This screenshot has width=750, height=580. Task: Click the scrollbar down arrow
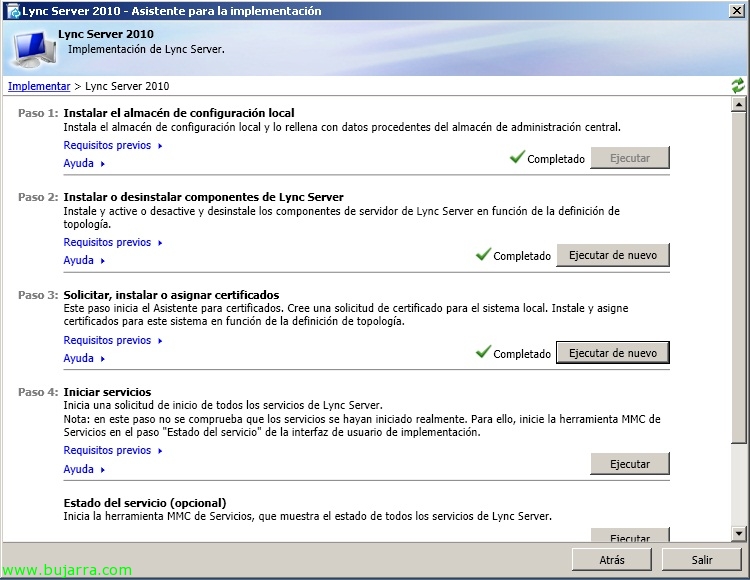(x=739, y=533)
